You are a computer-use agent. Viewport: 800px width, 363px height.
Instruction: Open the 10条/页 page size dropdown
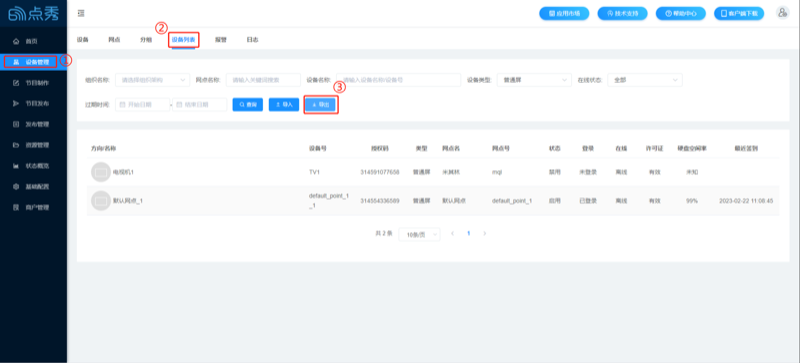tap(419, 234)
